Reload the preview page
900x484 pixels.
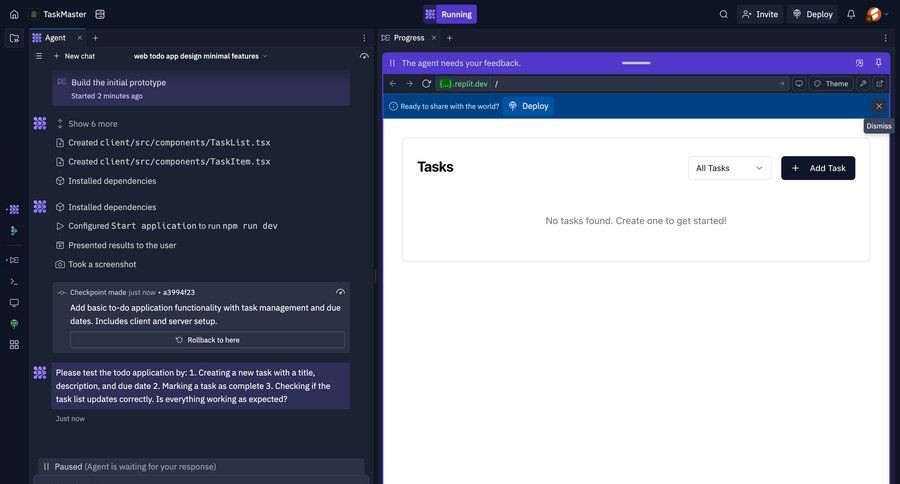(426, 84)
